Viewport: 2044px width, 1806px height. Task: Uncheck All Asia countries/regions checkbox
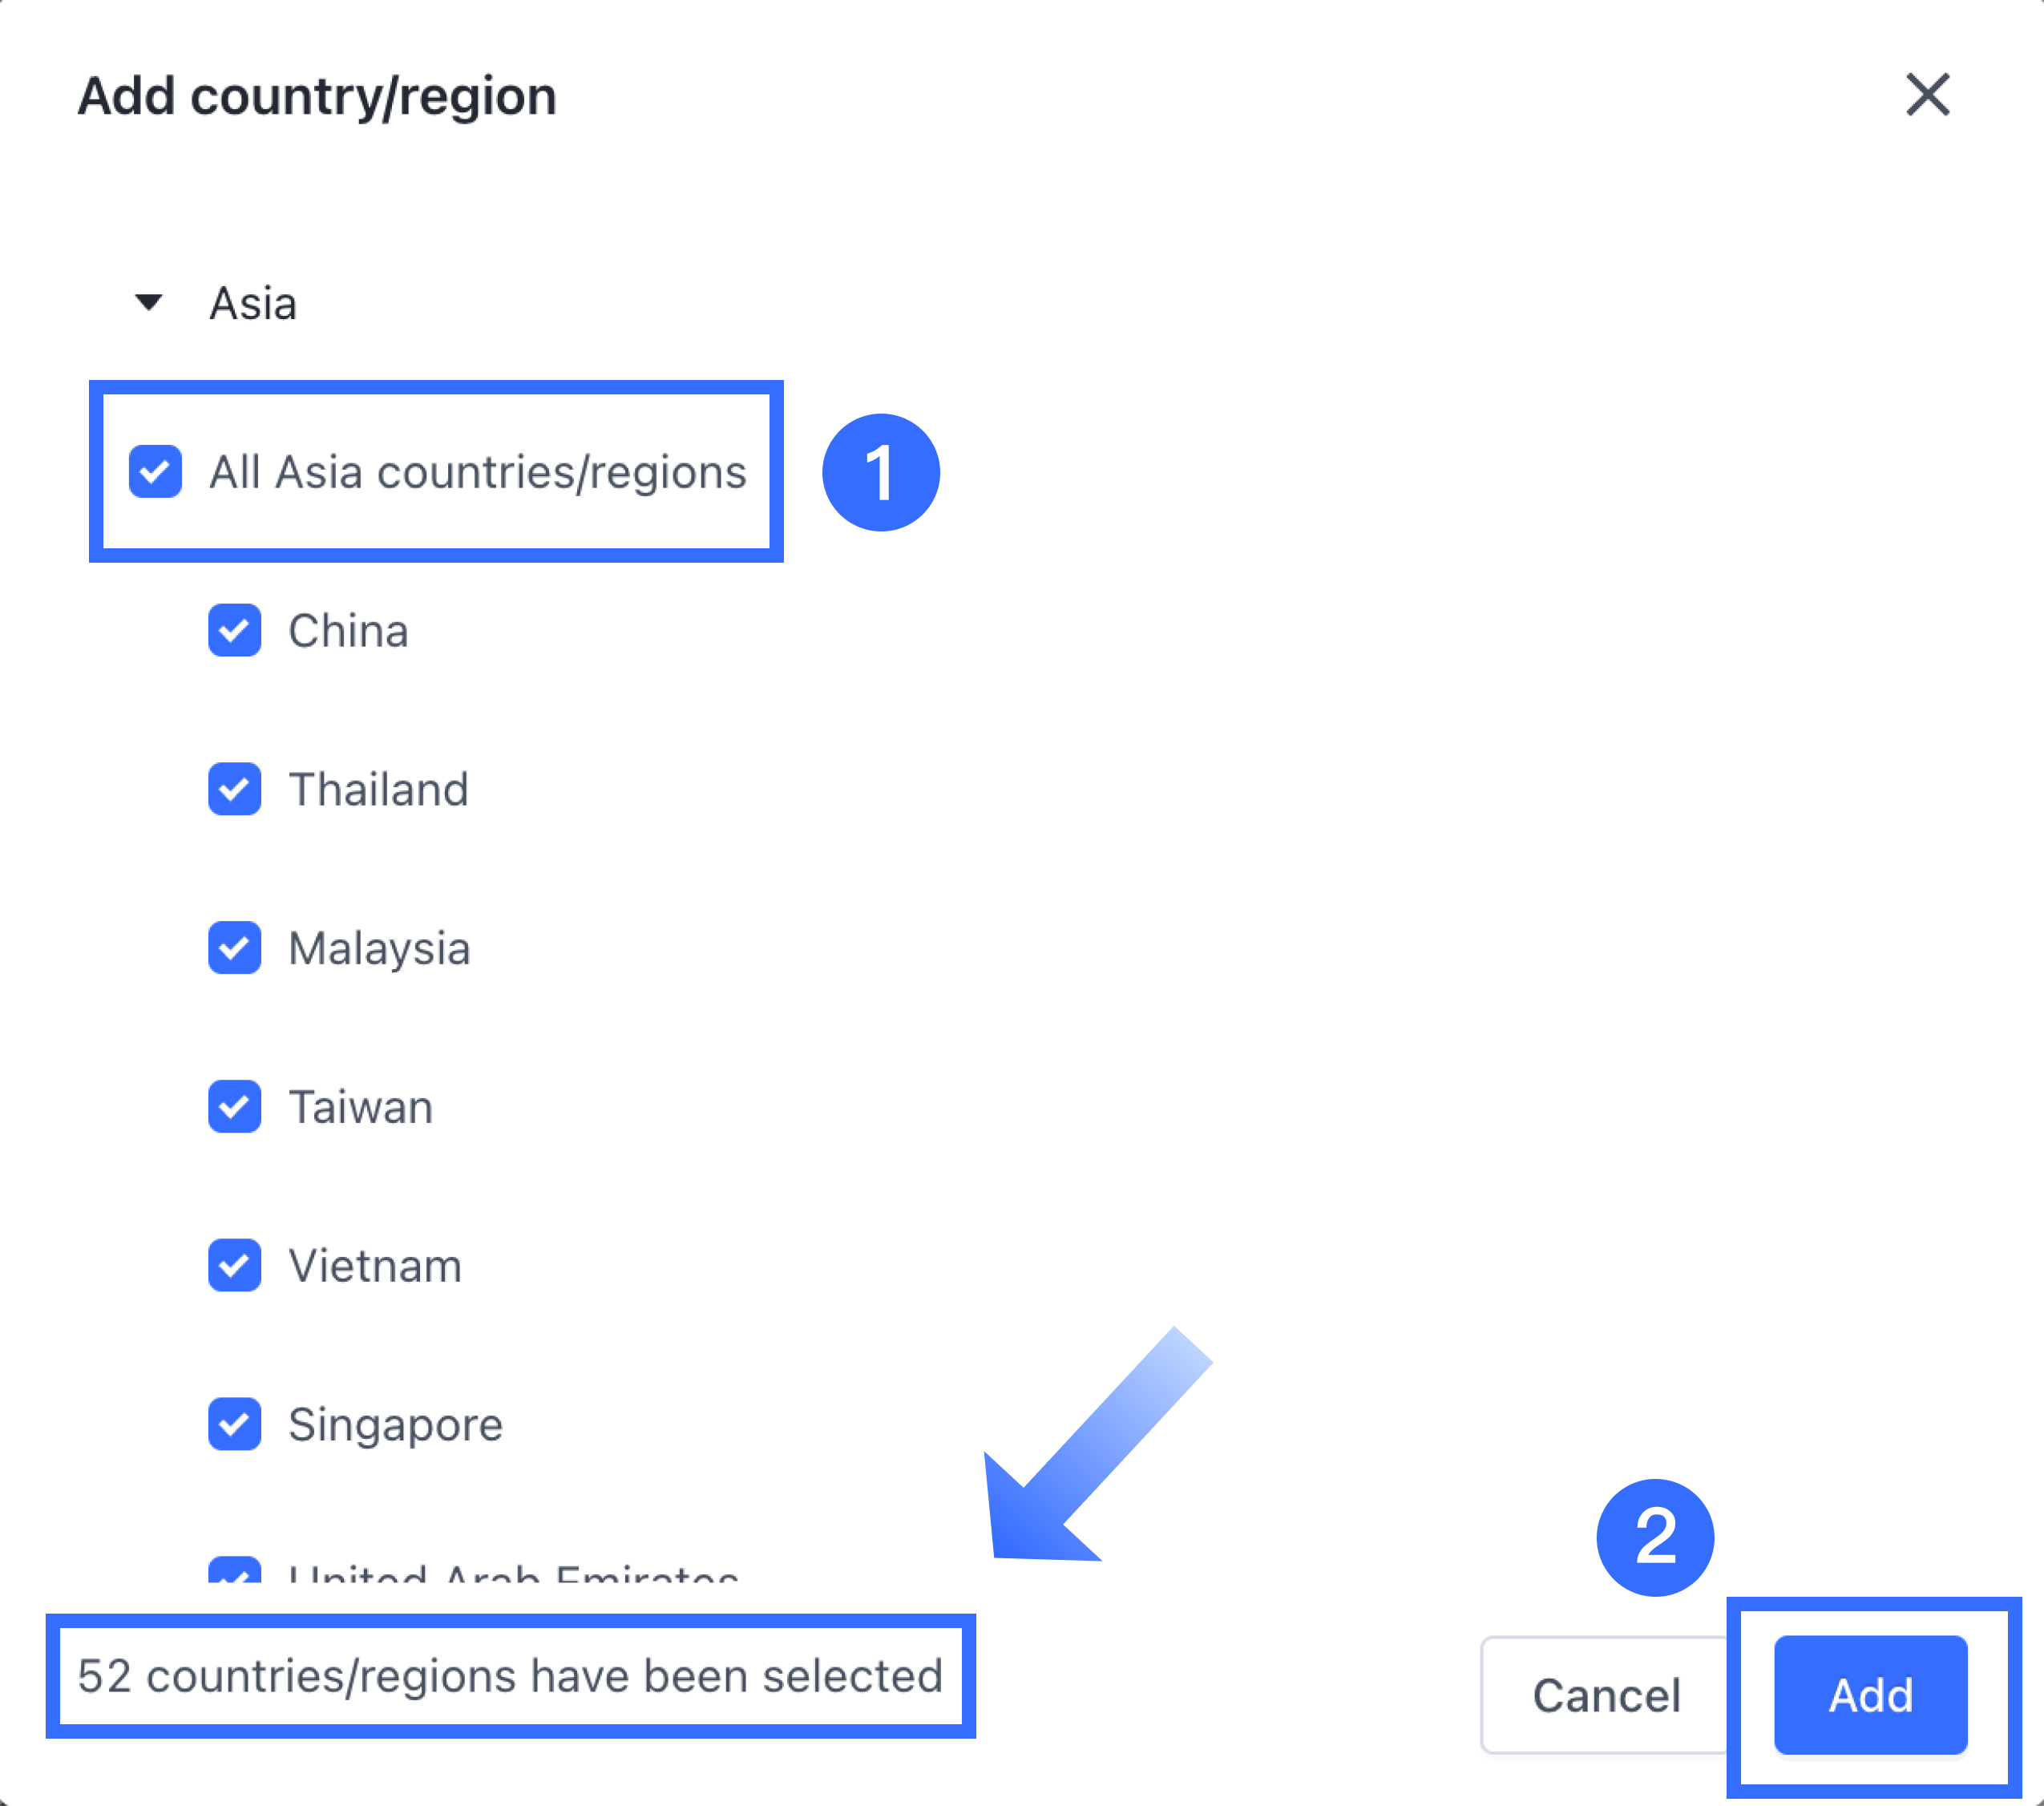tap(155, 471)
